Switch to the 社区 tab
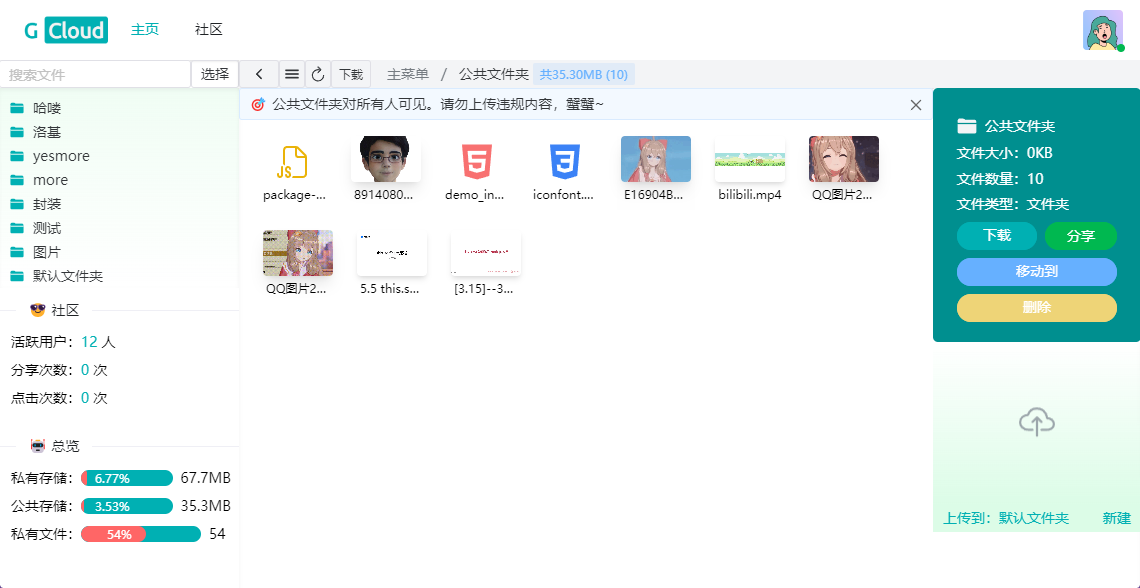The image size is (1140, 588). [209, 30]
